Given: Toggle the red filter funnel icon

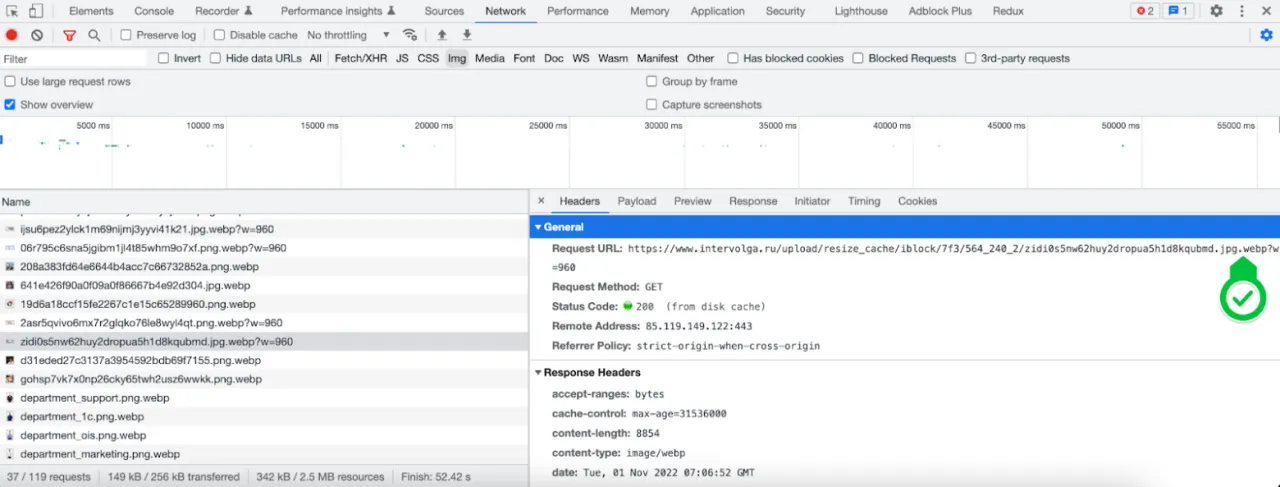Looking at the screenshot, I should [x=69, y=35].
